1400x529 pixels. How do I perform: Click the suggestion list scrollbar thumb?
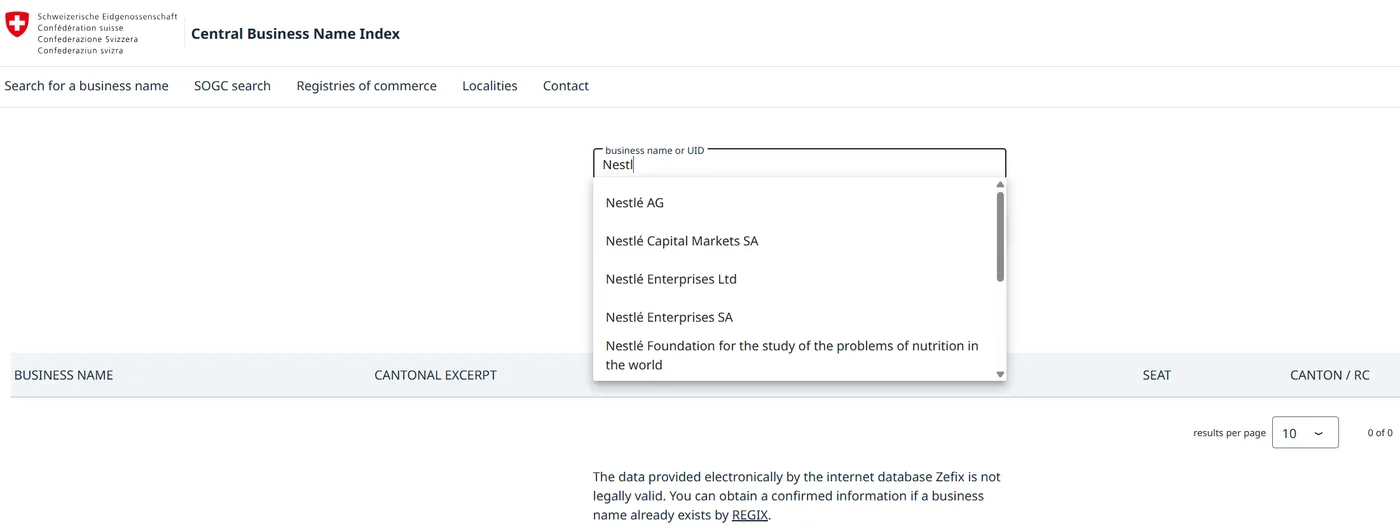[x=1000, y=236]
